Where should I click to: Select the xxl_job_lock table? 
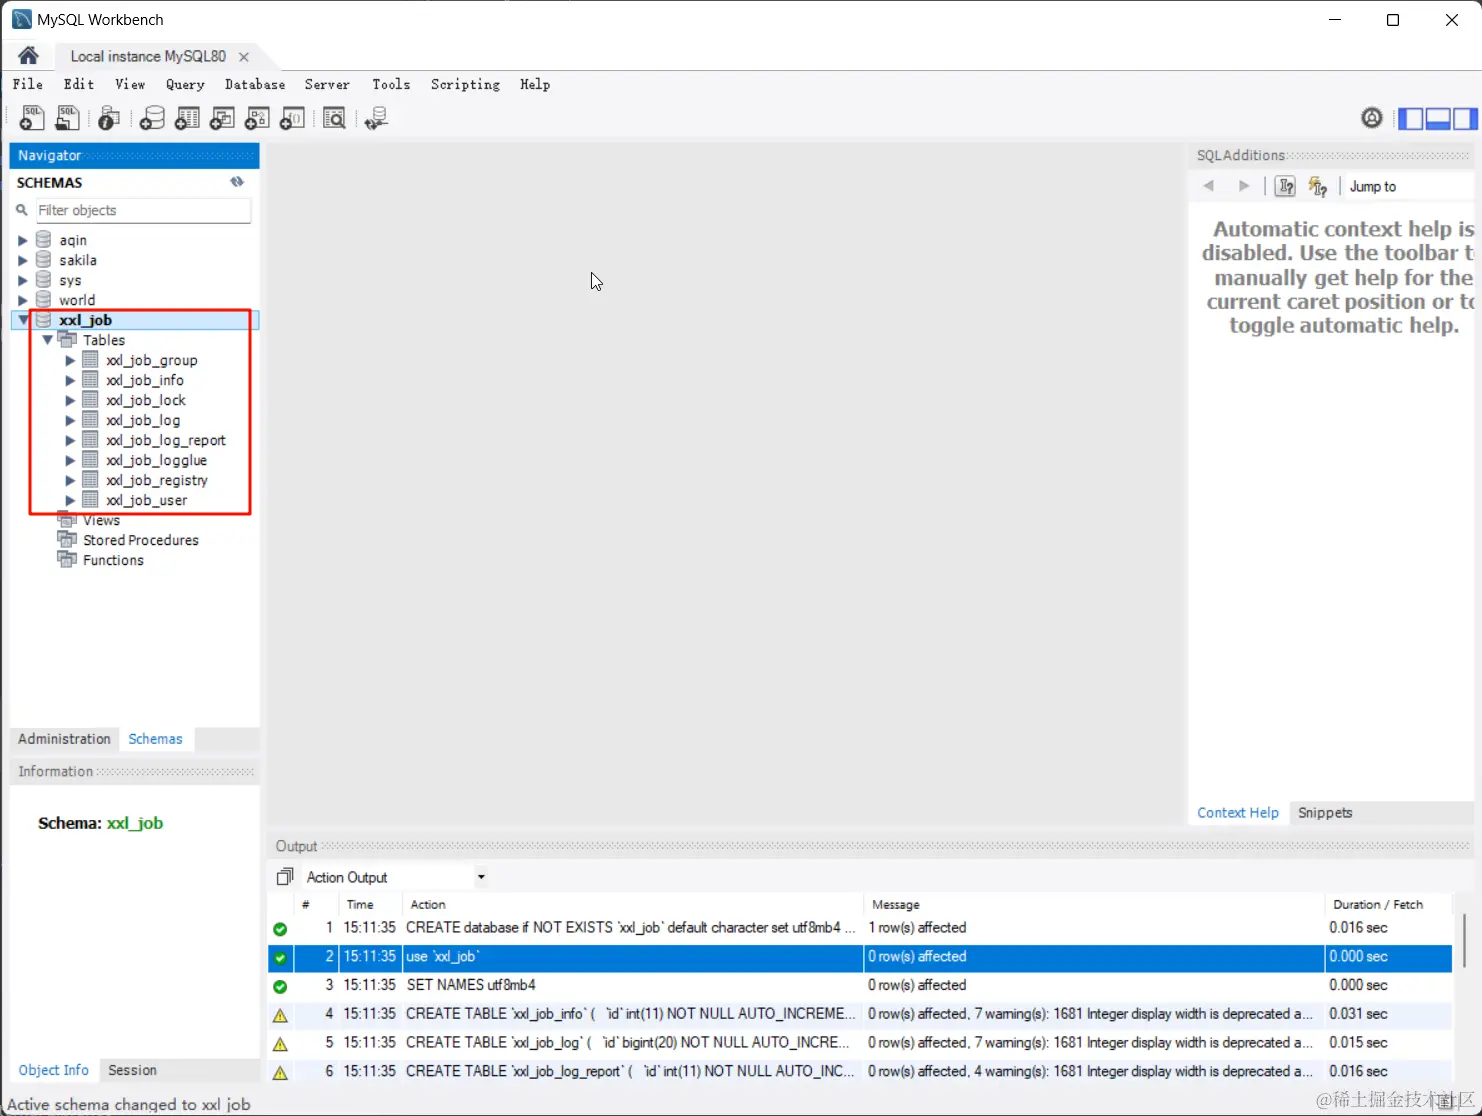[146, 400]
